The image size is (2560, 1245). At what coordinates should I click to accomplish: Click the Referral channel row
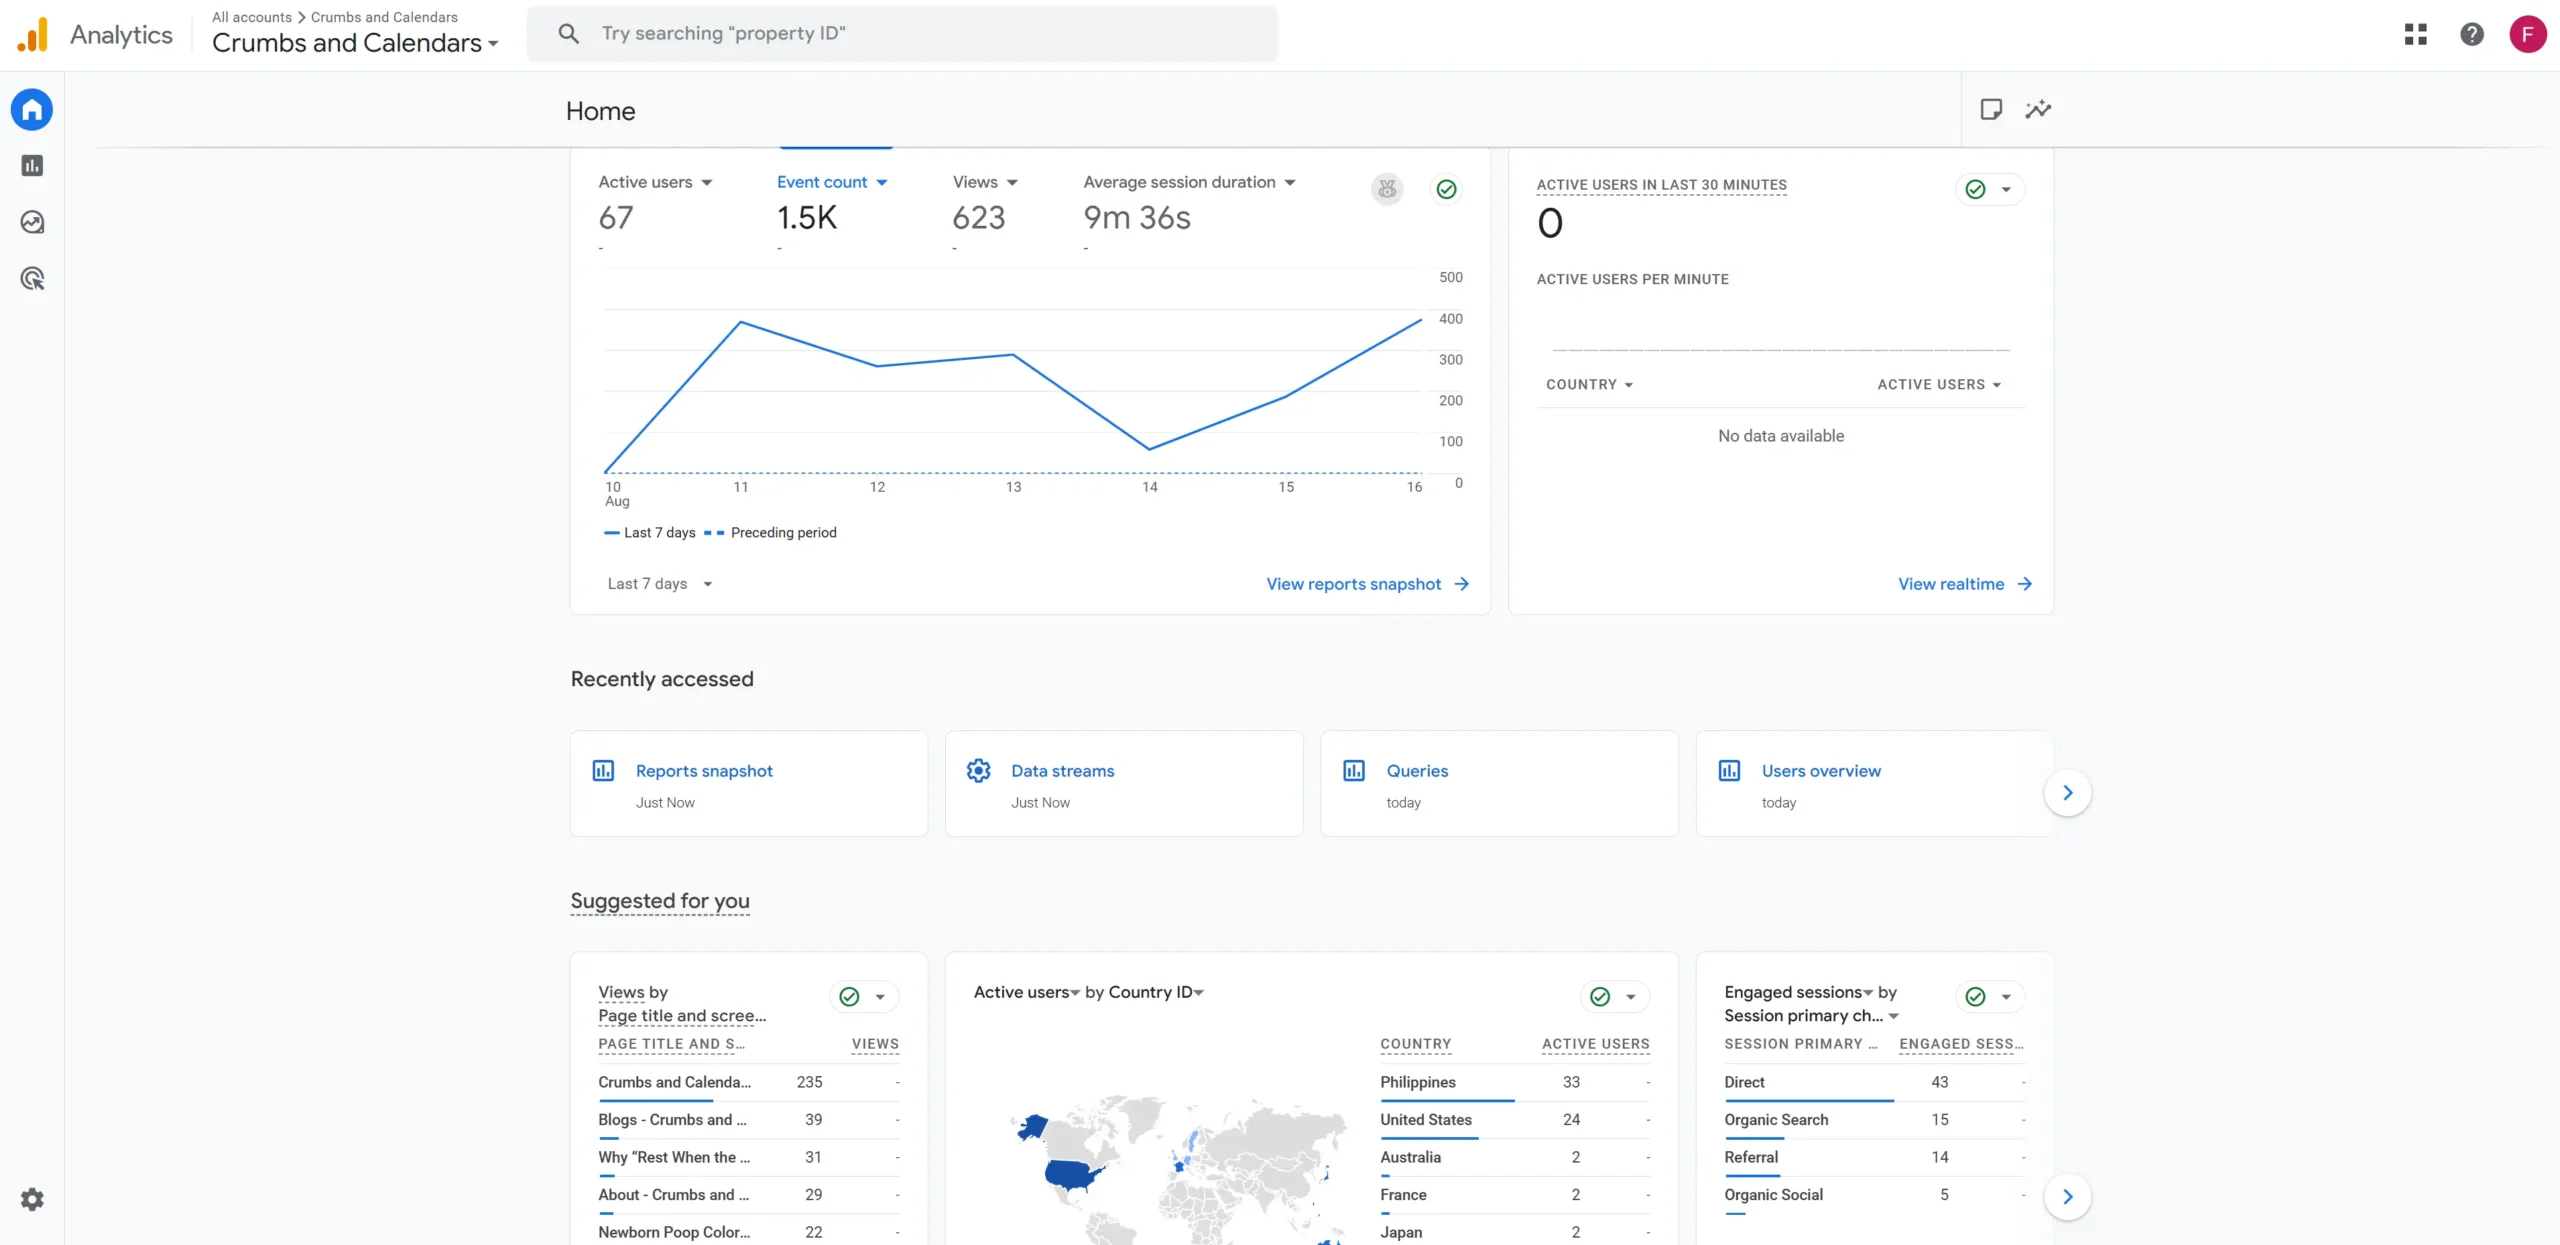pos(1874,1158)
